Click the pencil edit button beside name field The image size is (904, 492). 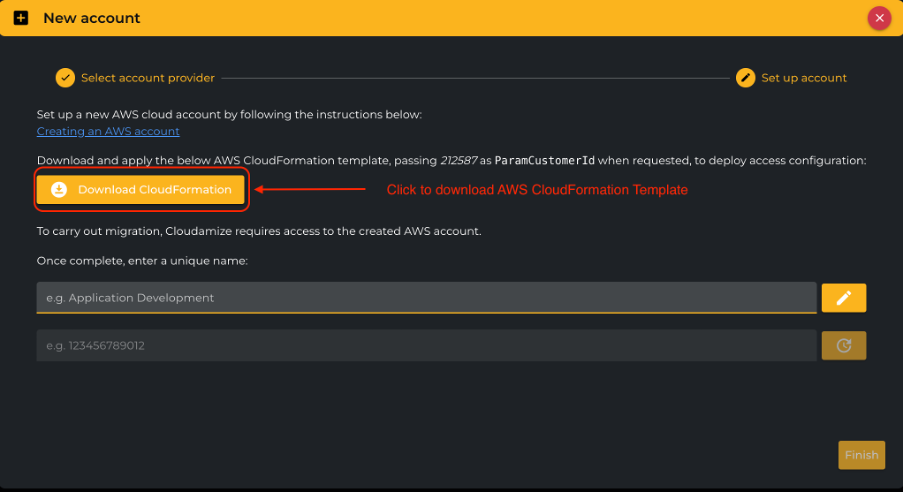click(843, 297)
